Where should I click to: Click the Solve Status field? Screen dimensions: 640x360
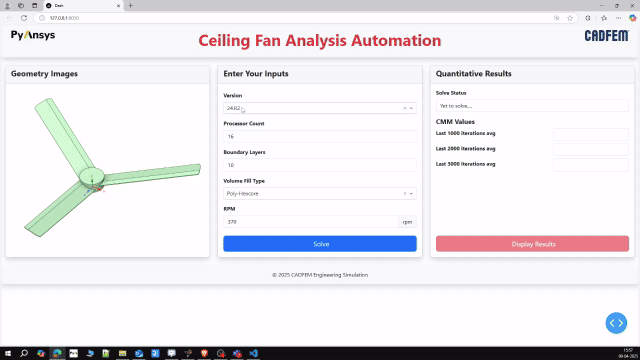532,106
